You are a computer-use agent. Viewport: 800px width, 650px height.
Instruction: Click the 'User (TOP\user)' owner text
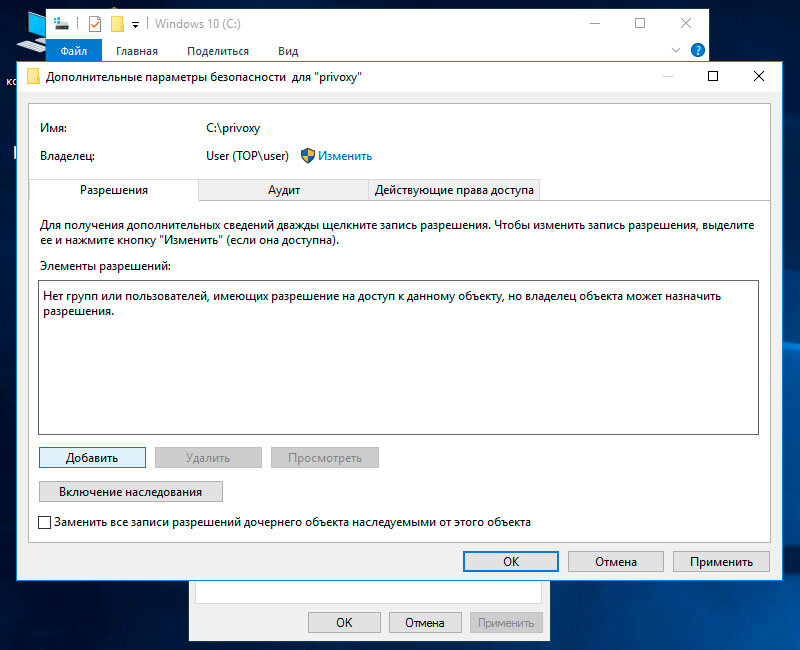click(x=247, y=156)
